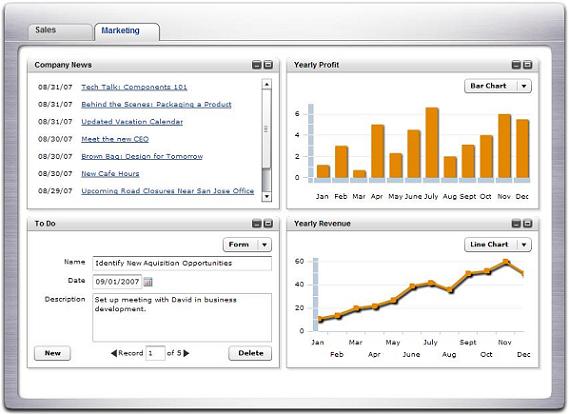Open Tech Talk: Components 101 link
Viewport: 569px width, 414px height.
134,87
